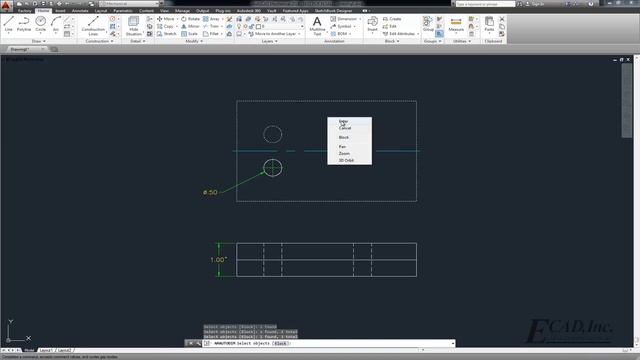Click the application menu logo button
Screen dimensions: 640x360
pyautogui.click(x=6, y=6)
